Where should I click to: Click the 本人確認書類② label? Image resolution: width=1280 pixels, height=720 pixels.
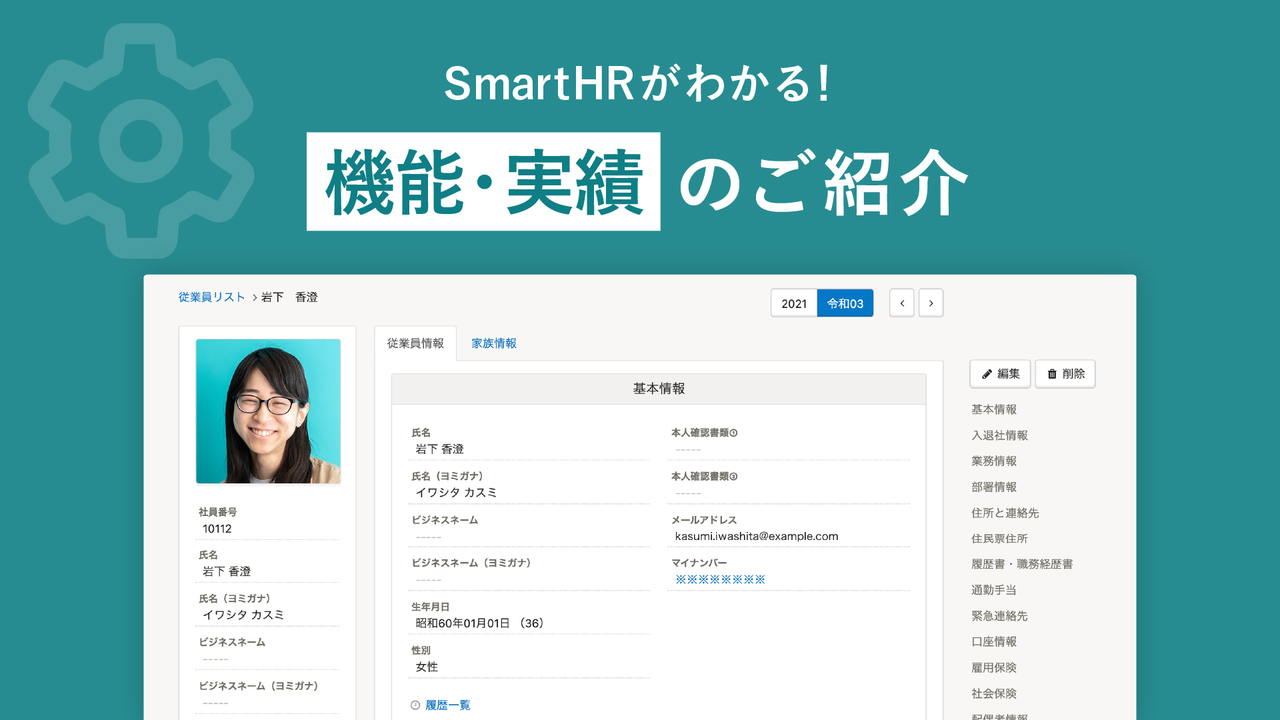coord(704,477)
